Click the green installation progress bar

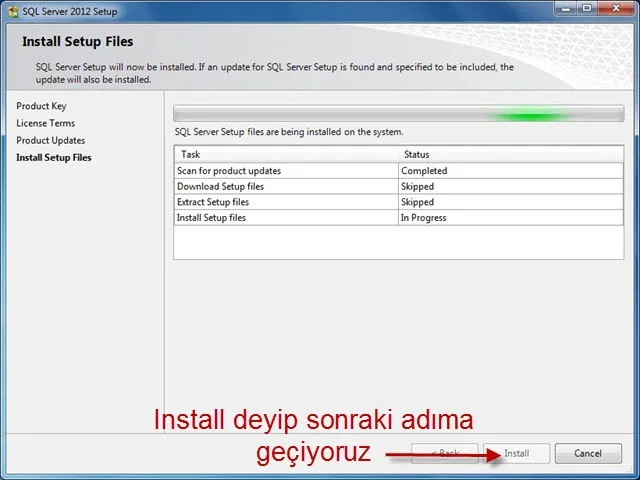398,113
